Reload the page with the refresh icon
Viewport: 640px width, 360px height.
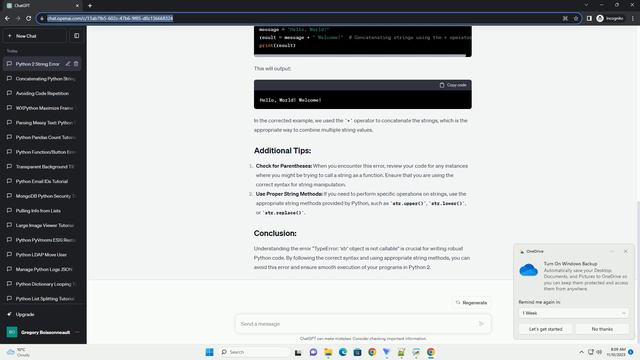29,18
